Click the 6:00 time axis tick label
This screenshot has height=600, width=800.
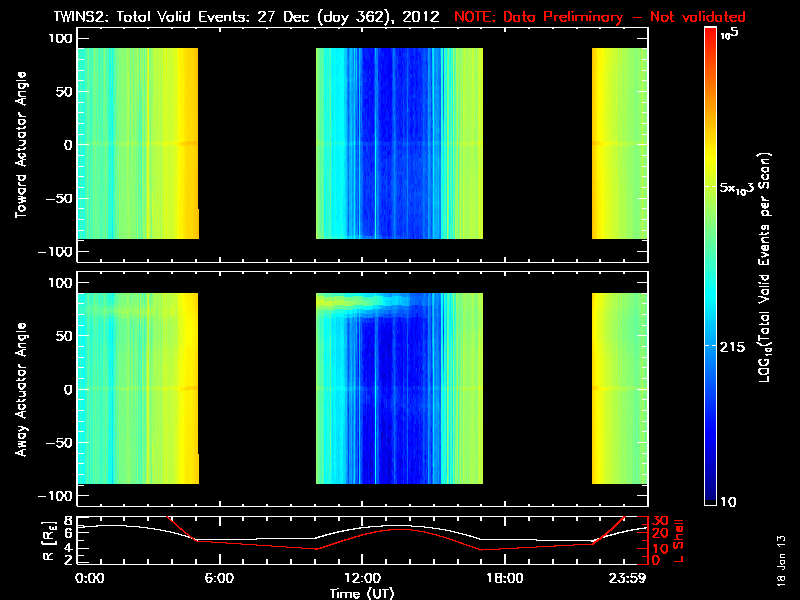tap(219, 578)
